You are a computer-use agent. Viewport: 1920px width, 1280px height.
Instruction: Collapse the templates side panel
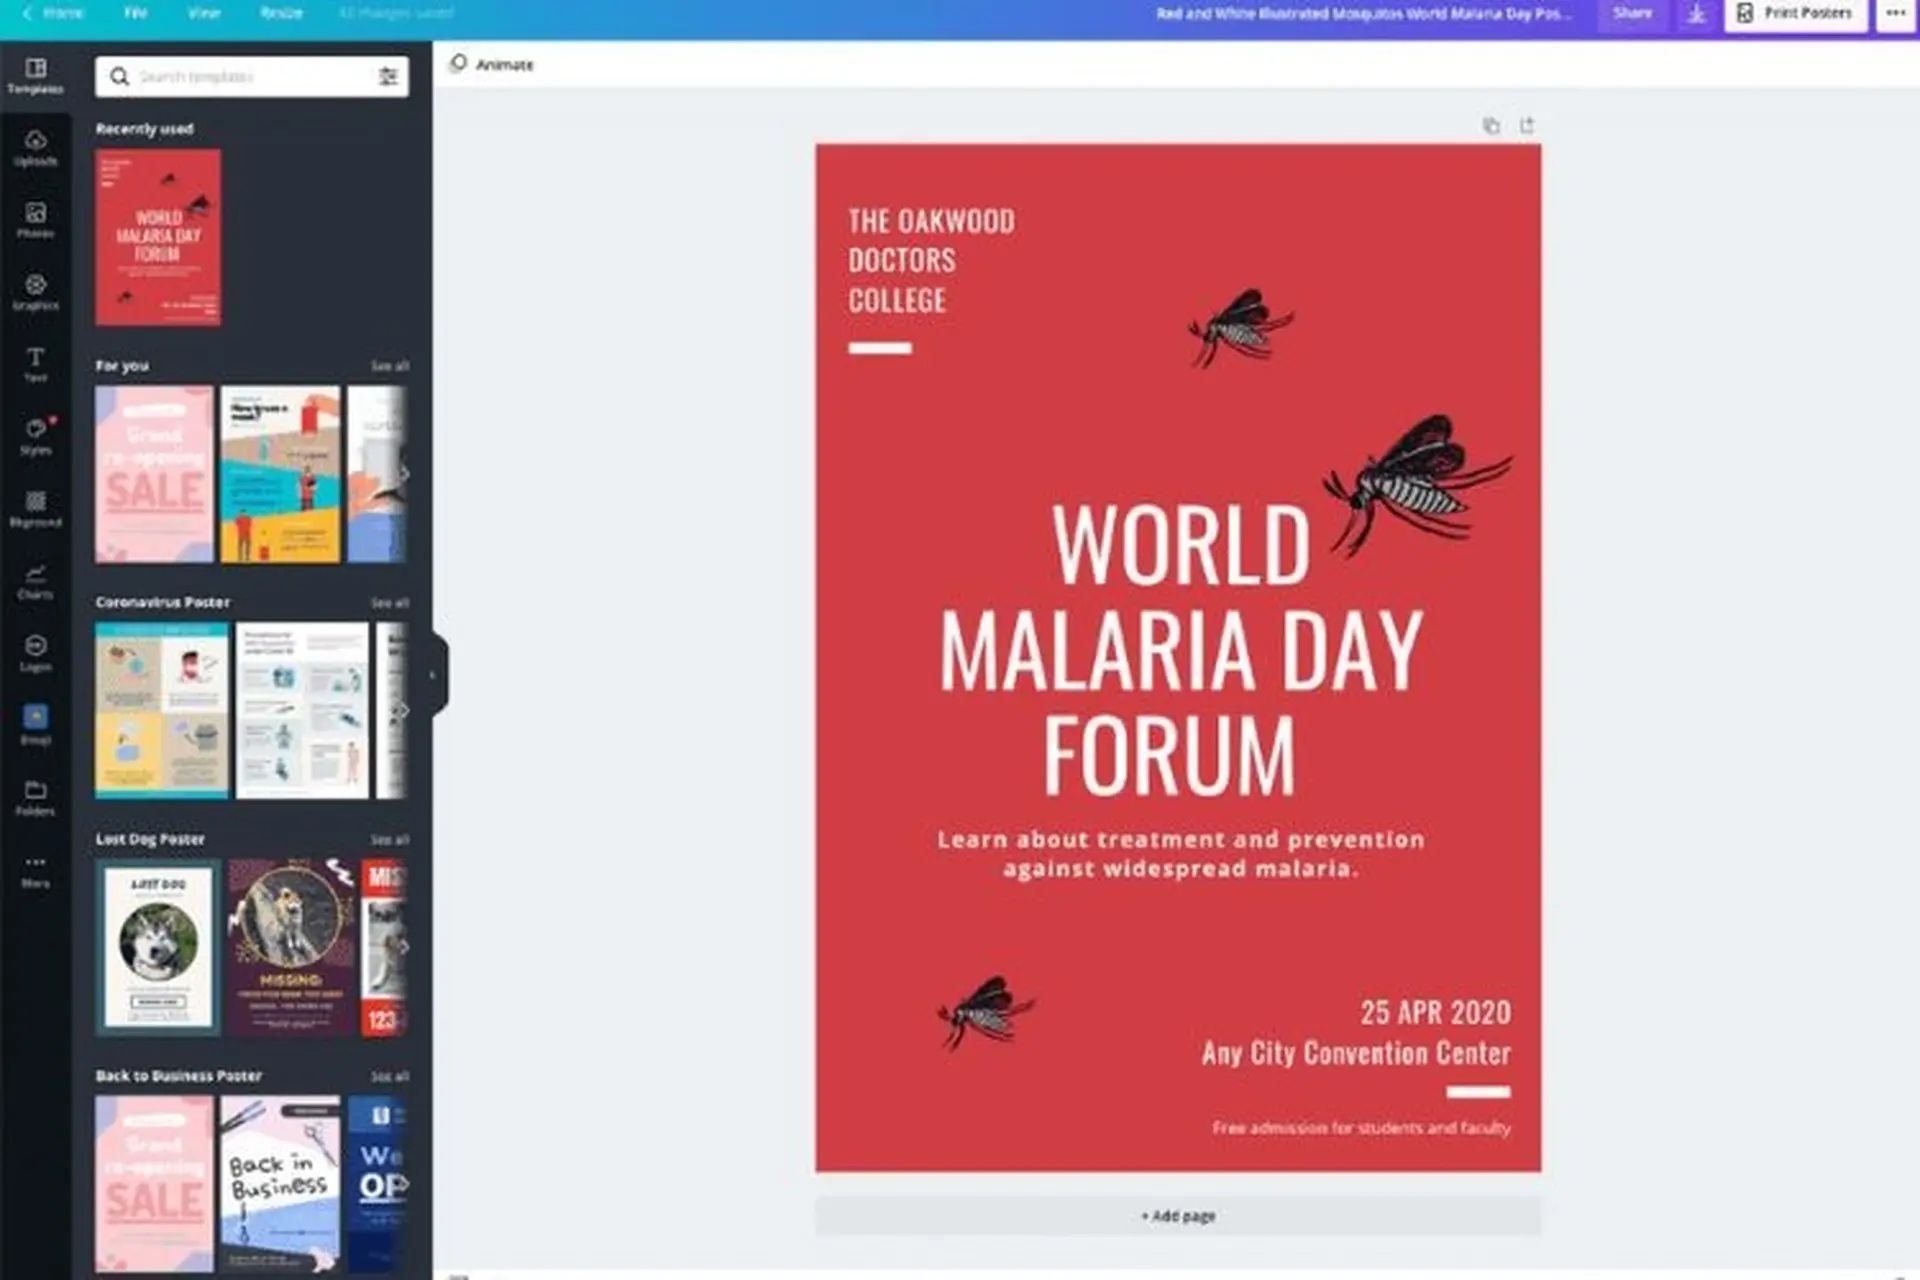pos(433,675)
